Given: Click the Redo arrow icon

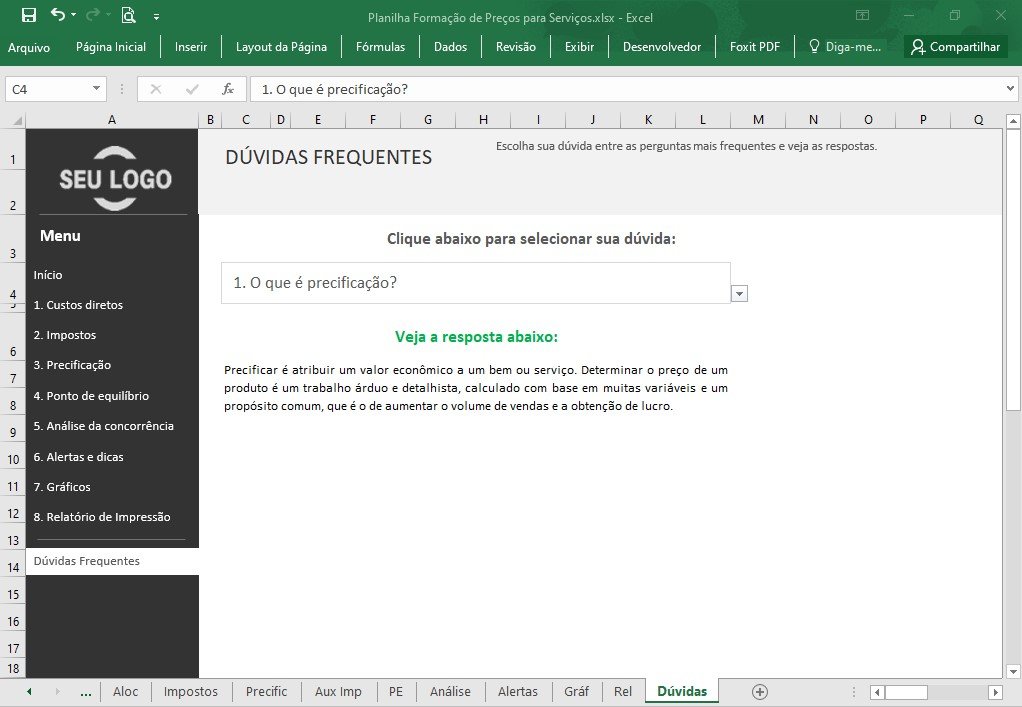Looking at the screenshot, I should click(93, 14).
